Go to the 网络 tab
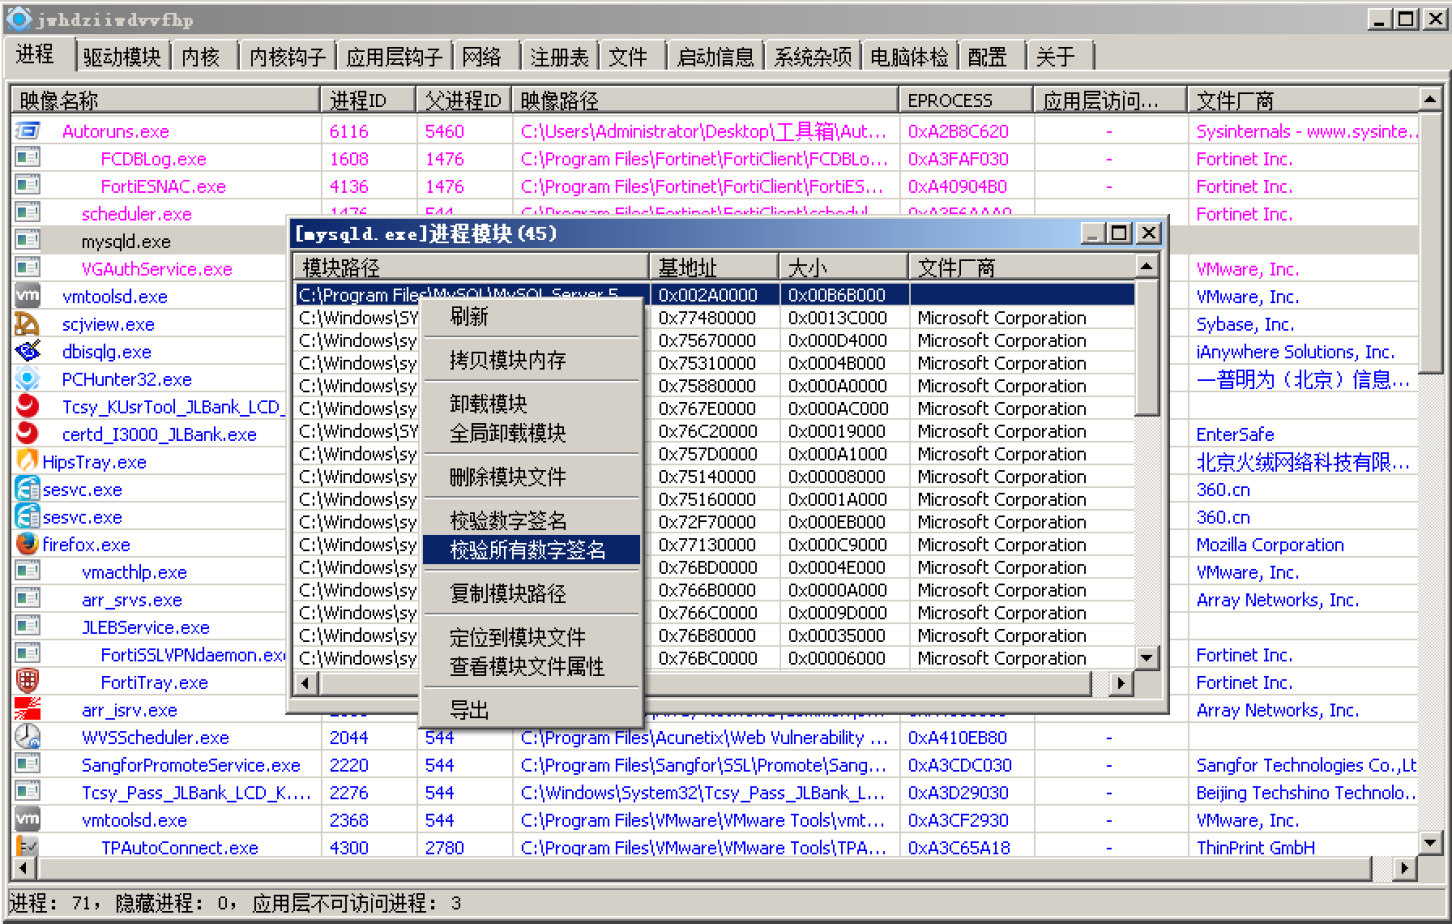Image resolution: width=1452 pixels, height=924 pixels. (482, 57)
